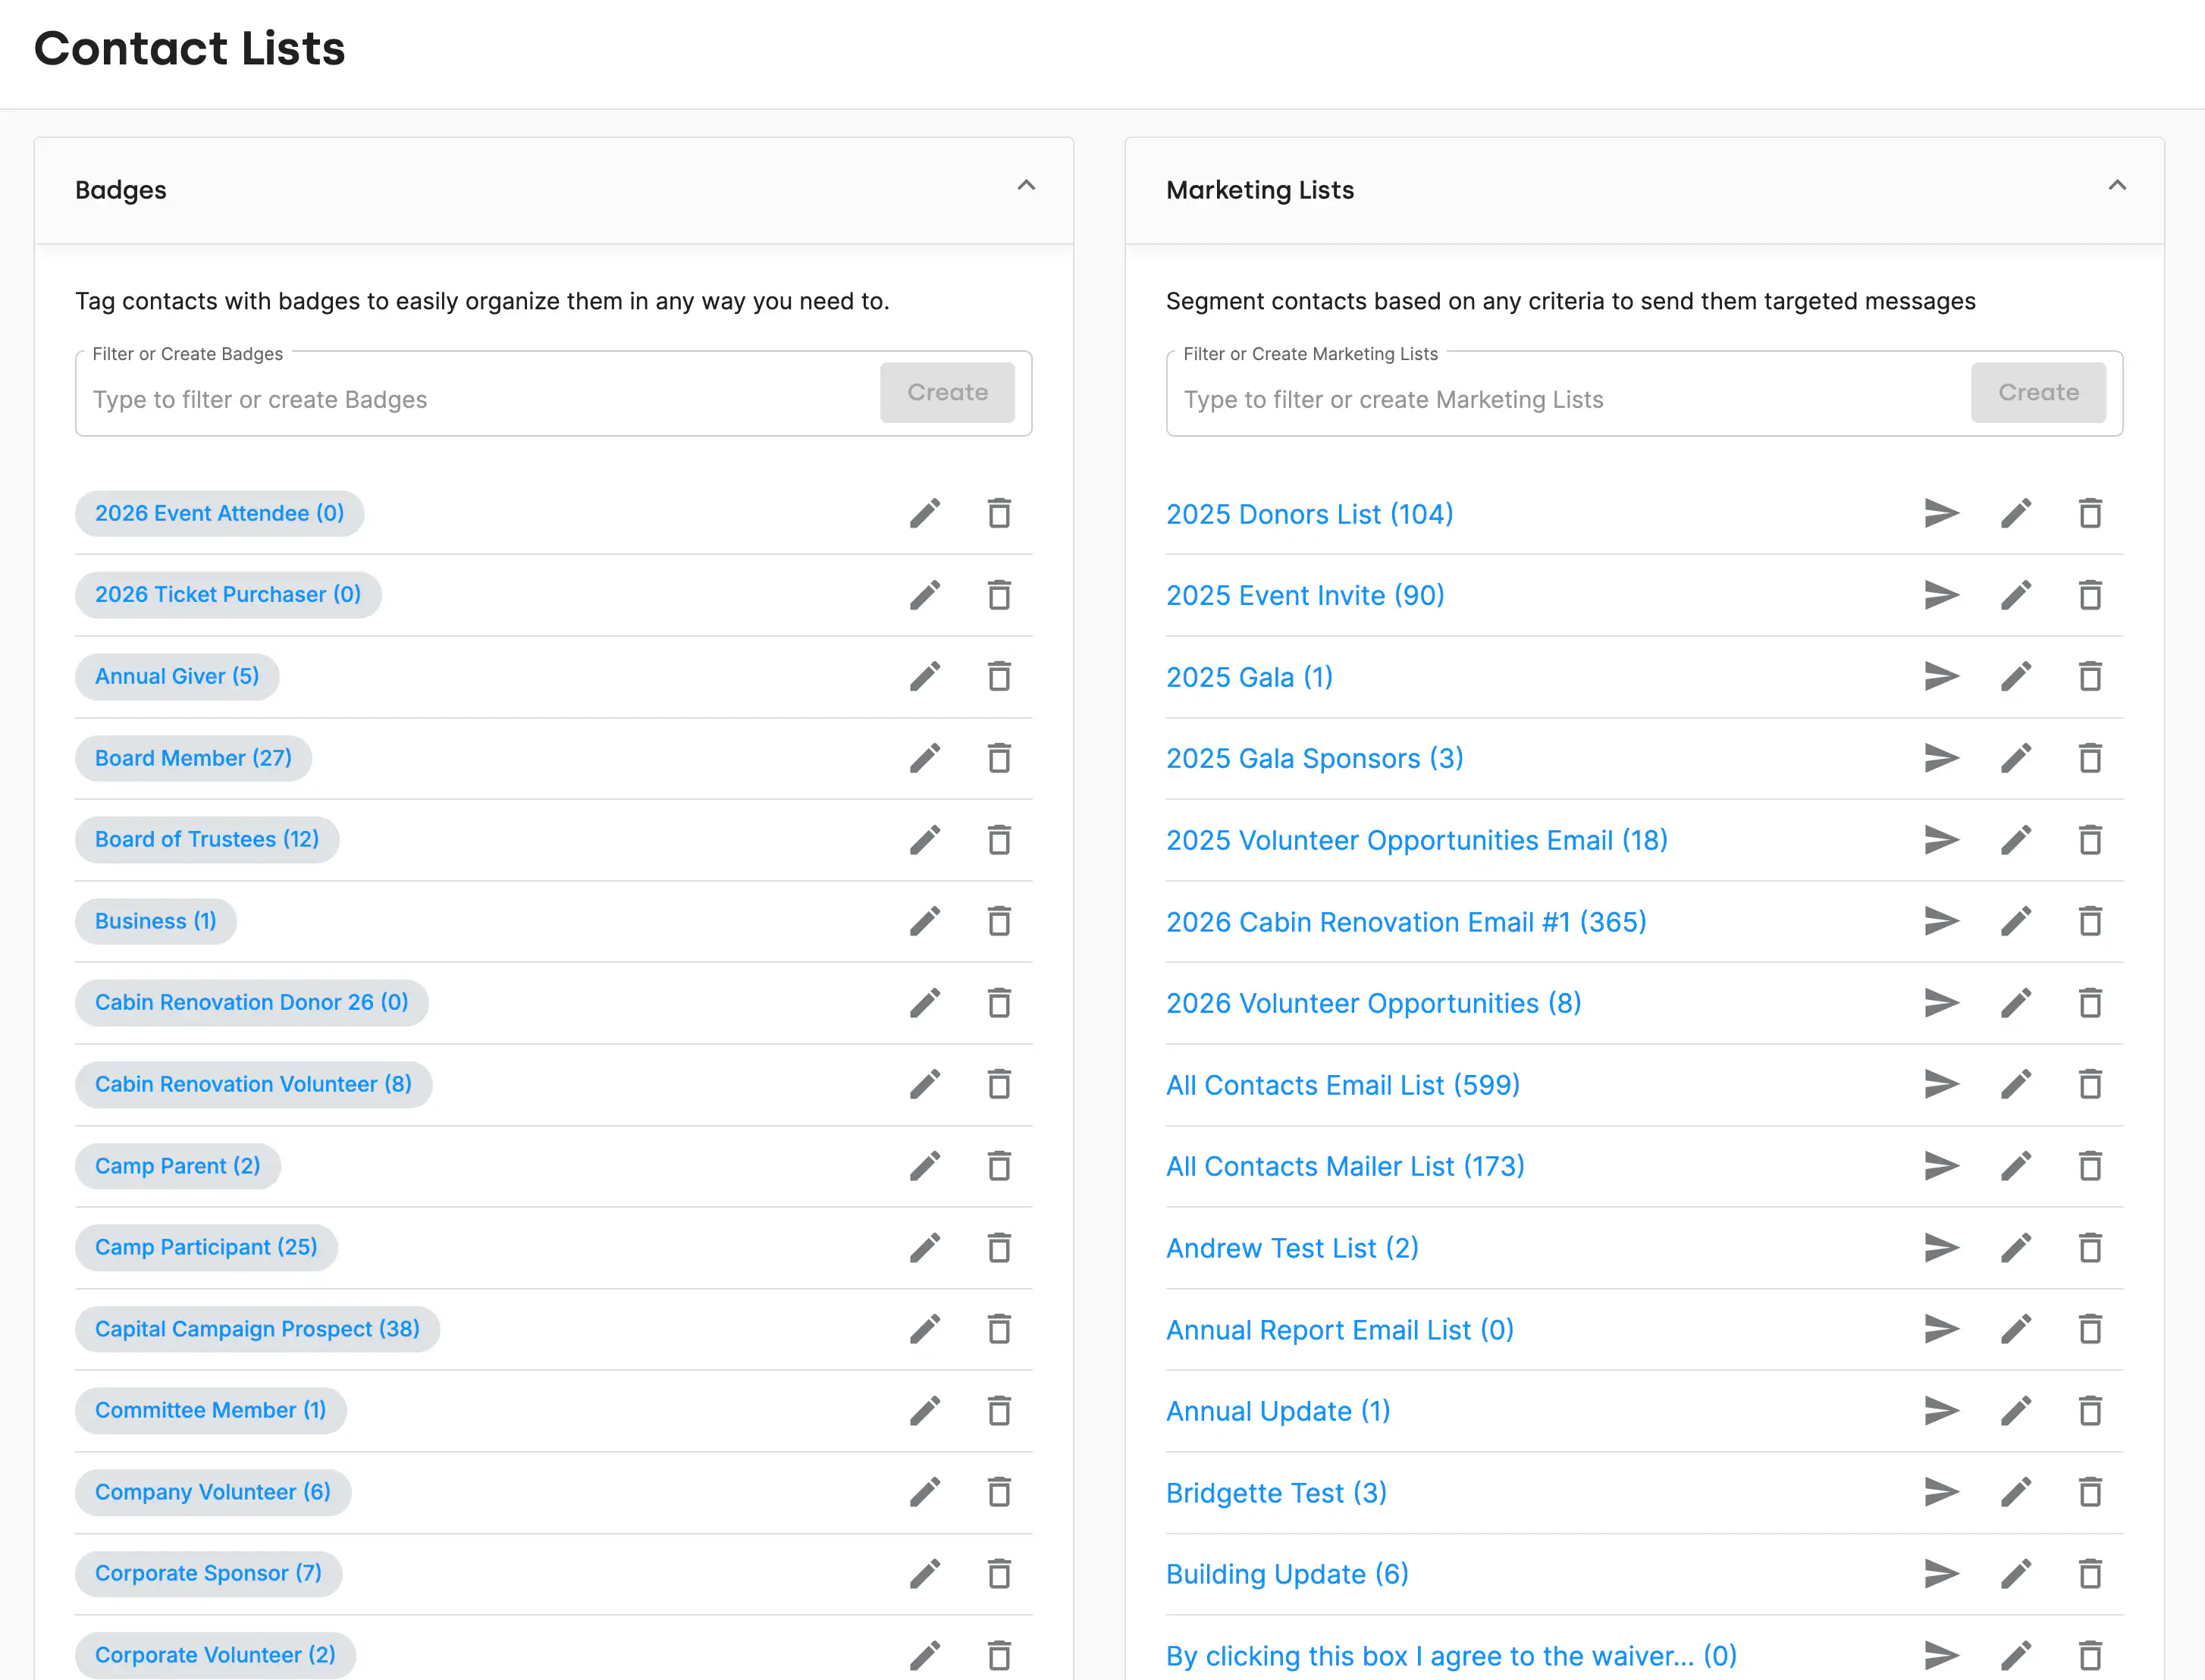Send to Annual Report Email List
This screenshot has height=1680, width=2205.
(1941, 1329)
